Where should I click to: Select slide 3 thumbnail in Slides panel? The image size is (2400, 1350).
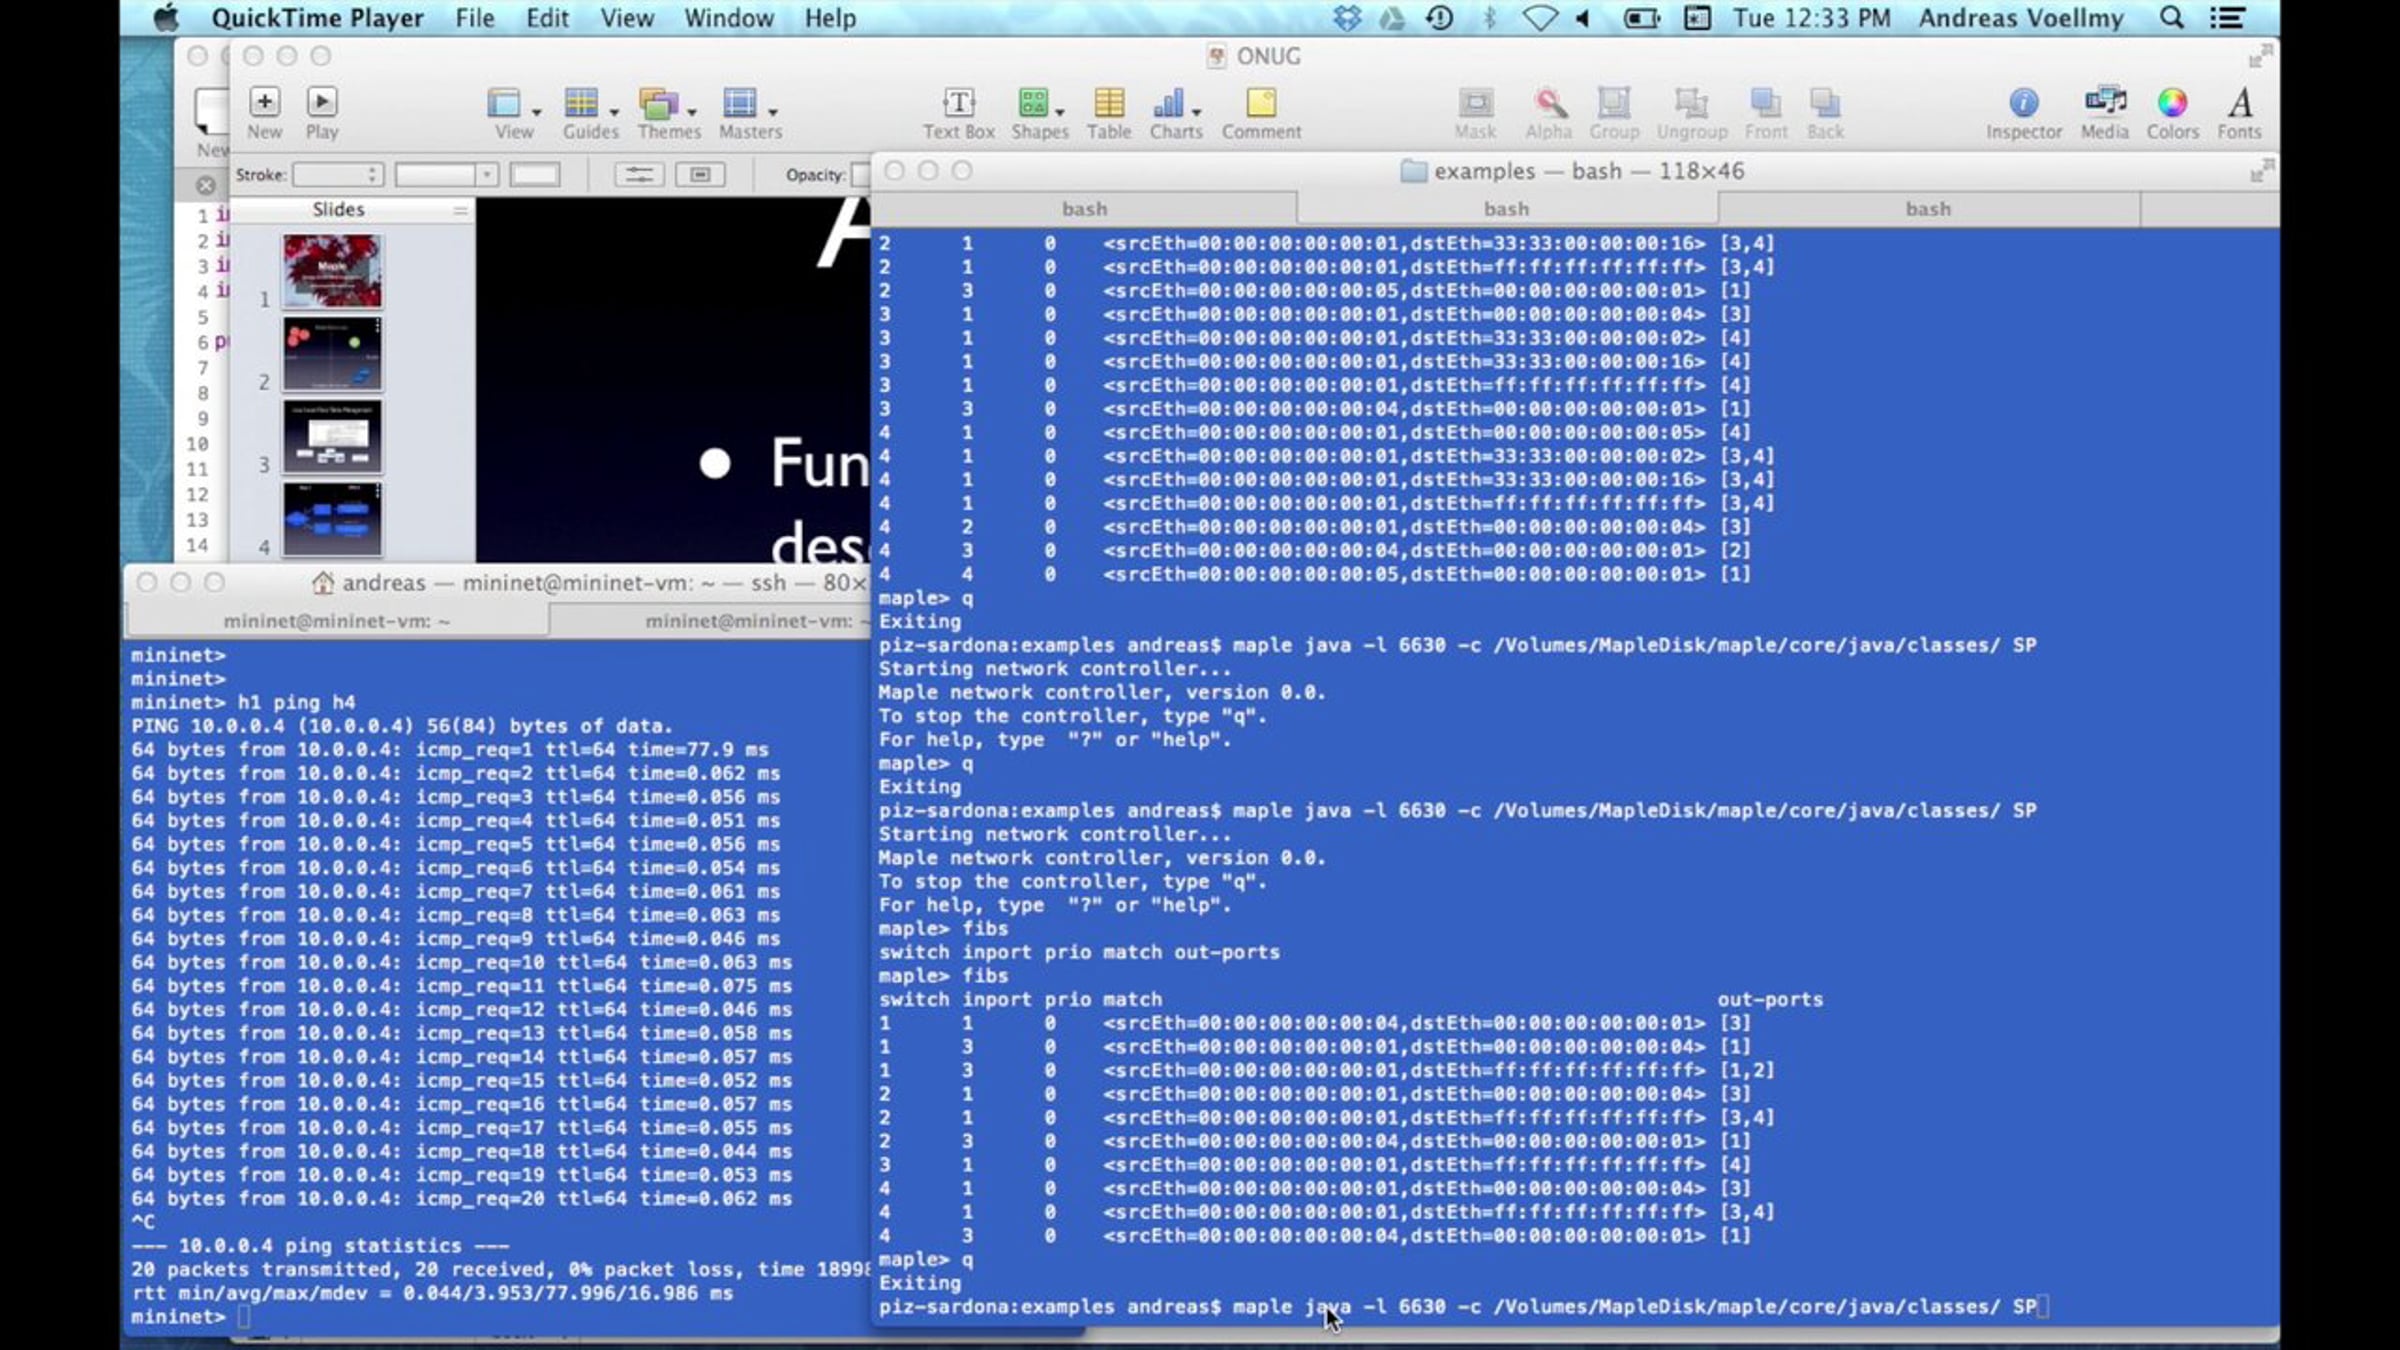point(332,437)
